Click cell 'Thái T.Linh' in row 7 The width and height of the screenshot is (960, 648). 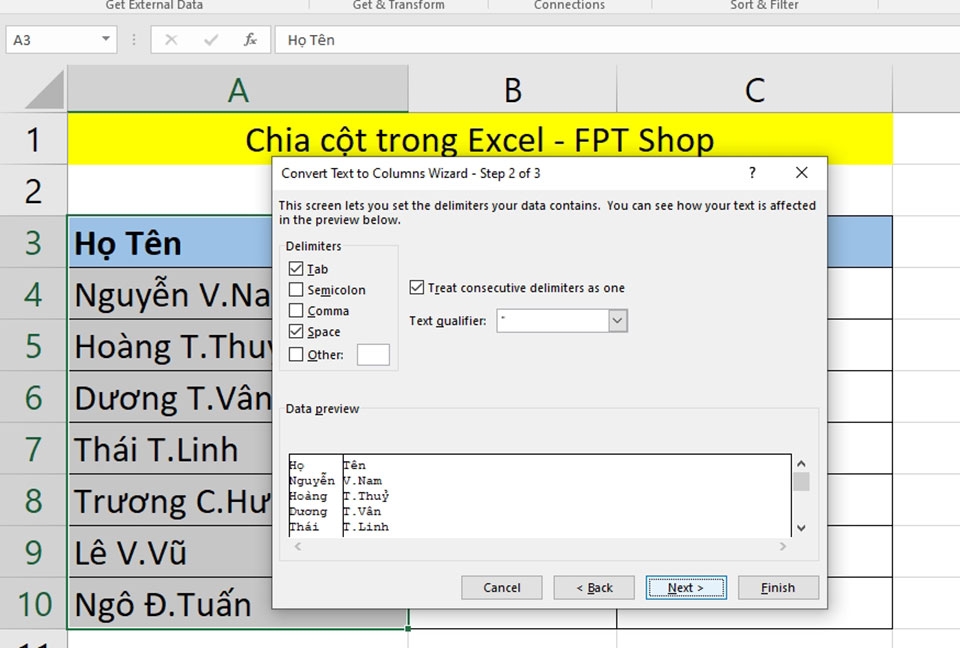[170, 449]
